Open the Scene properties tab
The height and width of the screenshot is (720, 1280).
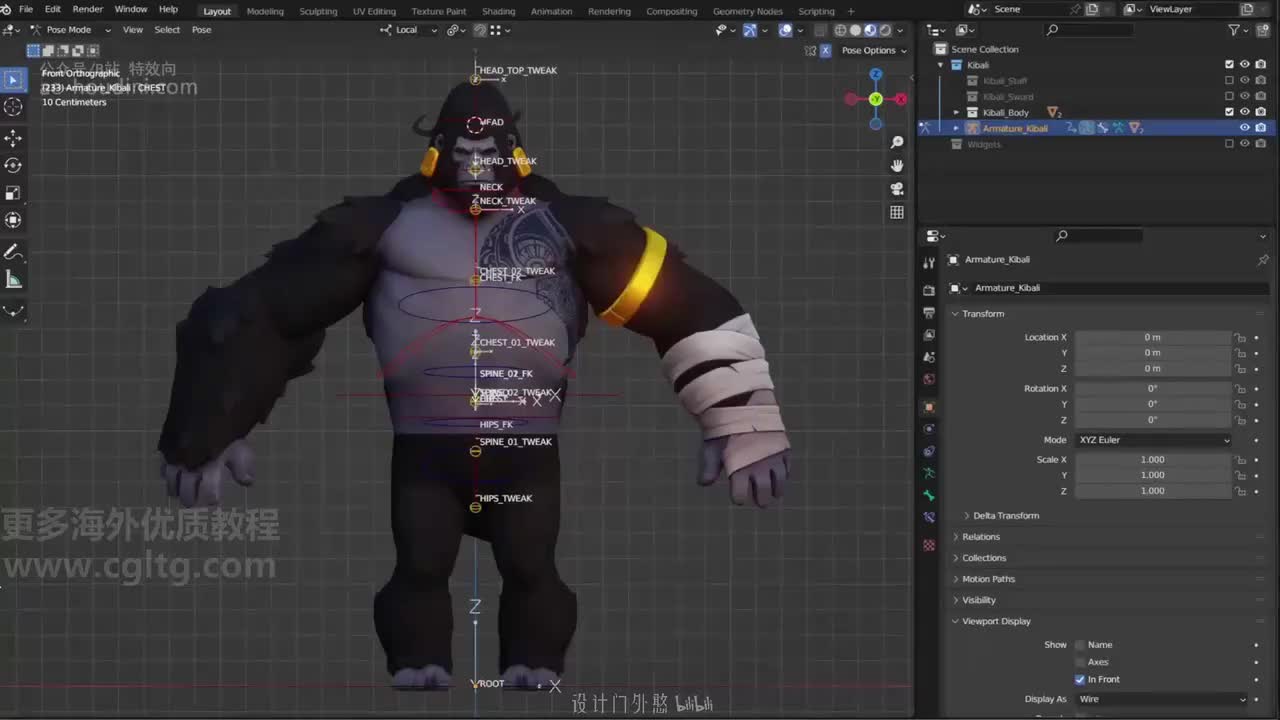coord(929,357)
